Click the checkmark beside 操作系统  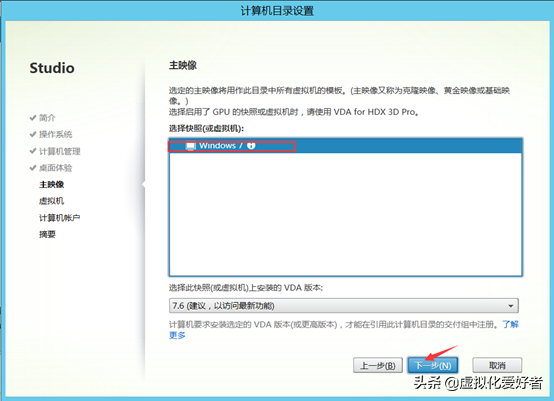pyautogui.click(x=33, y=134)
